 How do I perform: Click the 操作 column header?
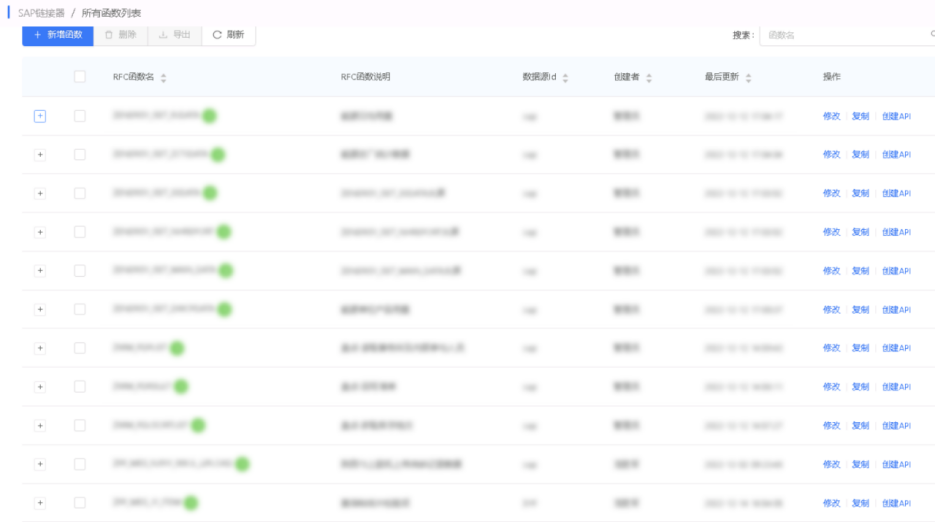tap(832, 77)
